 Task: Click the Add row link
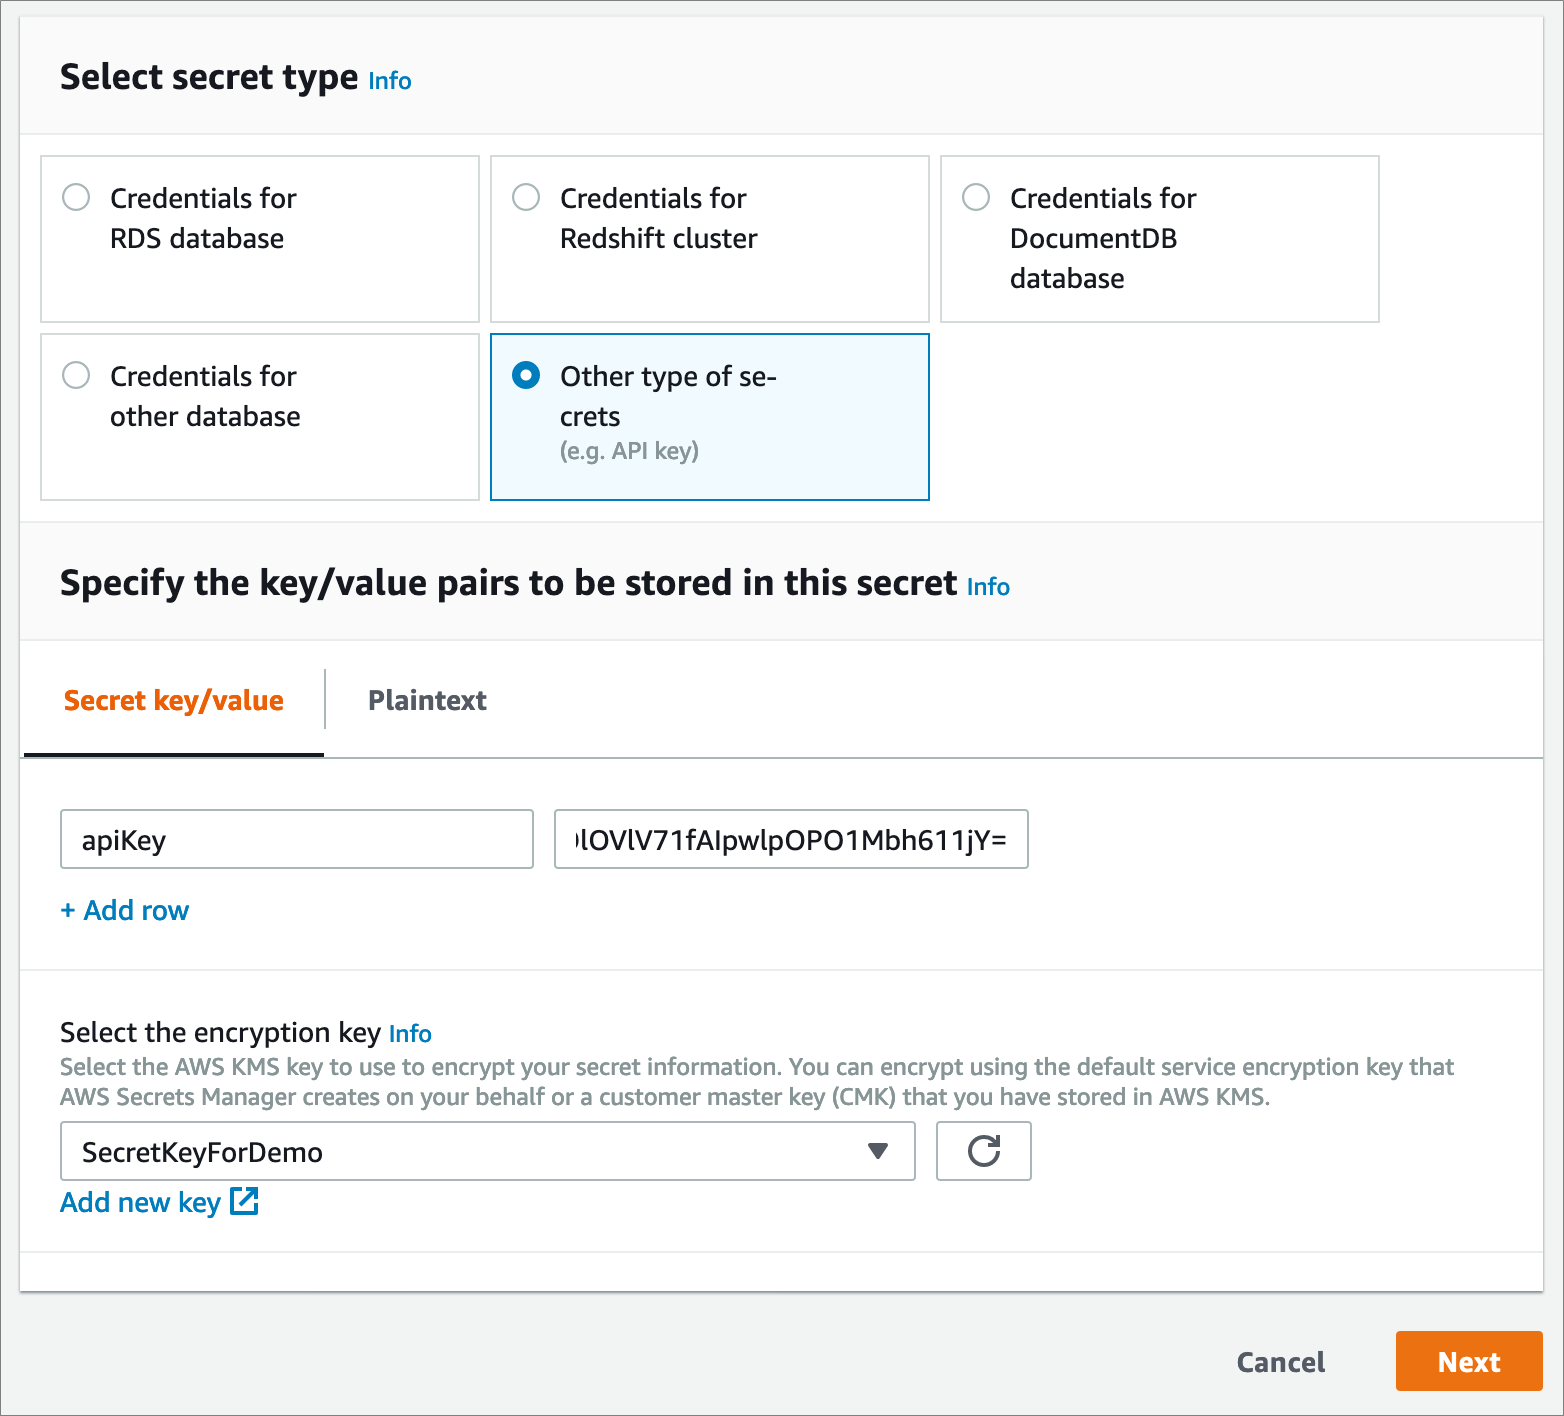pyautogui.click(x=125, y=910)
